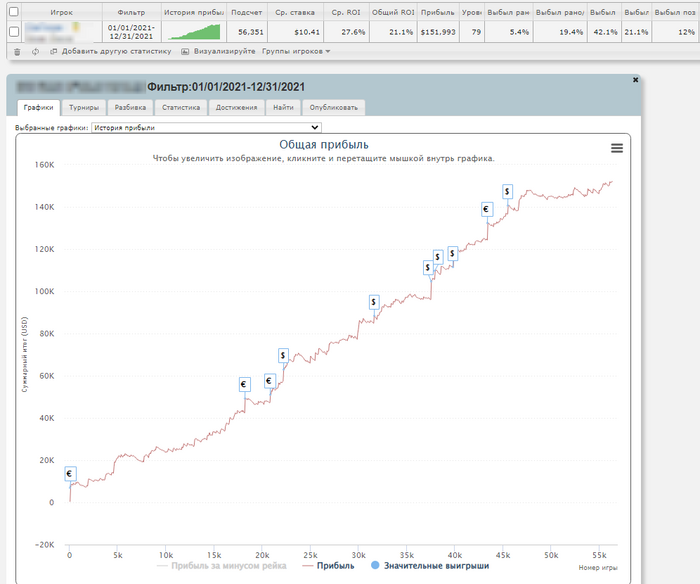The height and width of the screenshot is (584, 700).
Task: Switch to the Турниры tab
Action: tap(84, 107)
